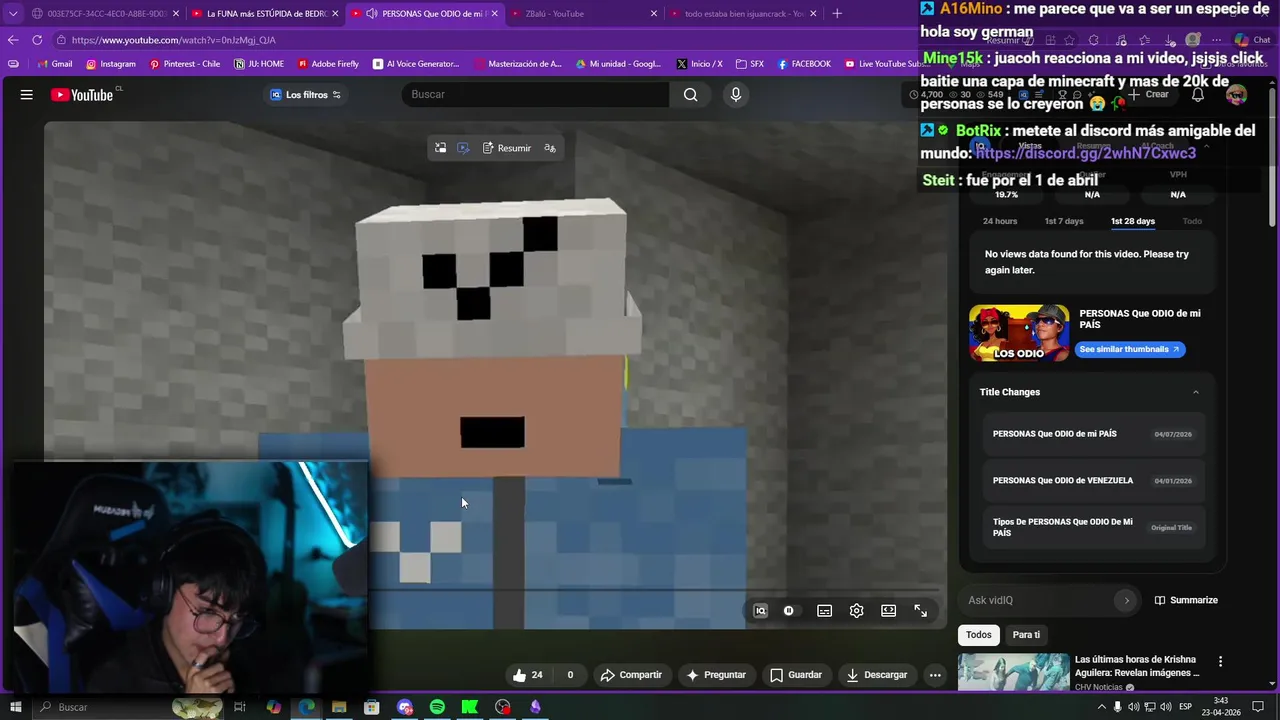Viewport: 1280px width, 720px height.
Task: Click the browser address bar URL
Action: (x=174, y=40)
